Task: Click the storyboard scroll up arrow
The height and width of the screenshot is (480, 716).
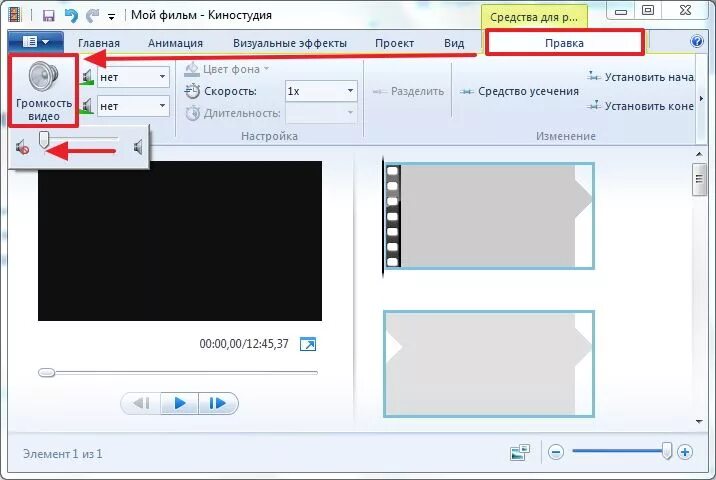Action: tap(699, 154)
